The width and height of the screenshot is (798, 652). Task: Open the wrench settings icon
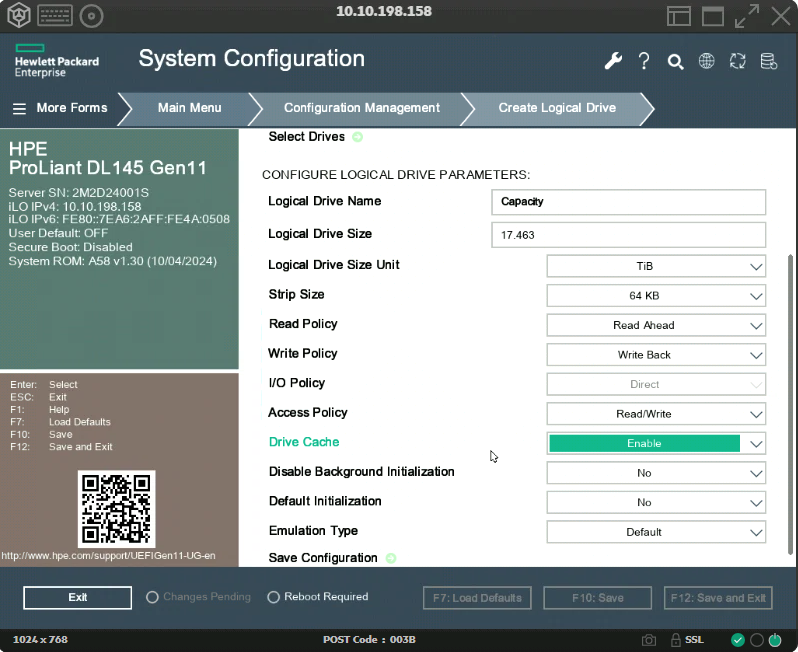(x=613, y=61)
